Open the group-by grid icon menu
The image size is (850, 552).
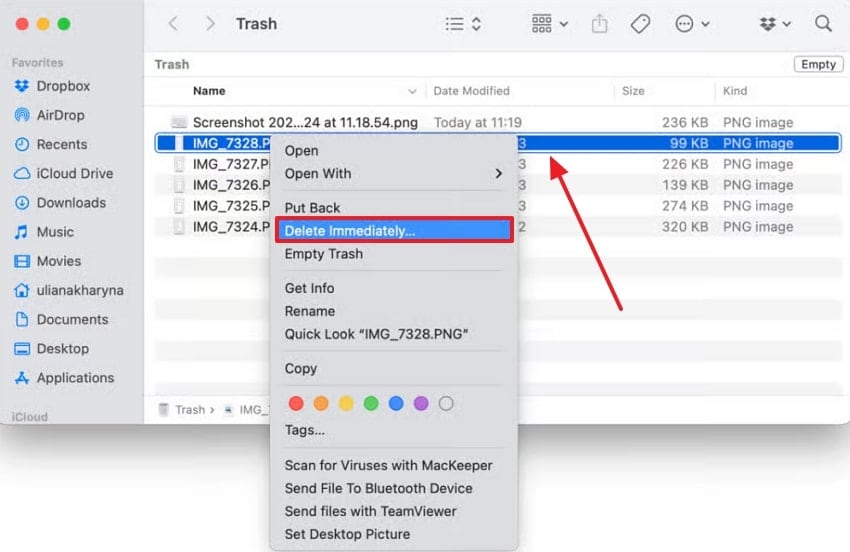[x=542, y=24]
